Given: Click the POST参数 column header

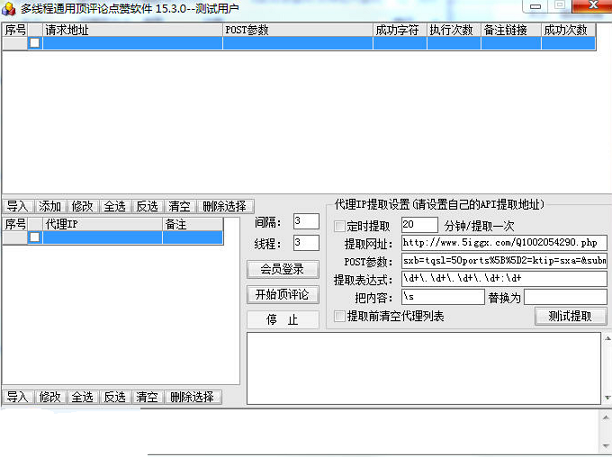Looking at the screenshot, I should [x=298, y=30].
